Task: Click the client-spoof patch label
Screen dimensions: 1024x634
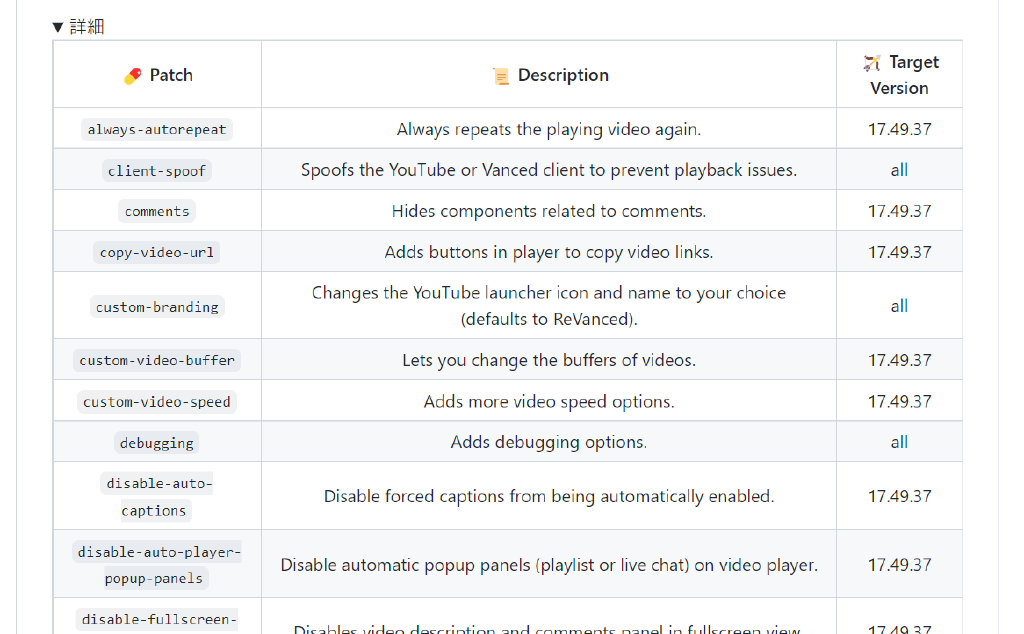Action: pyautogui.click(x=157, y=171)
